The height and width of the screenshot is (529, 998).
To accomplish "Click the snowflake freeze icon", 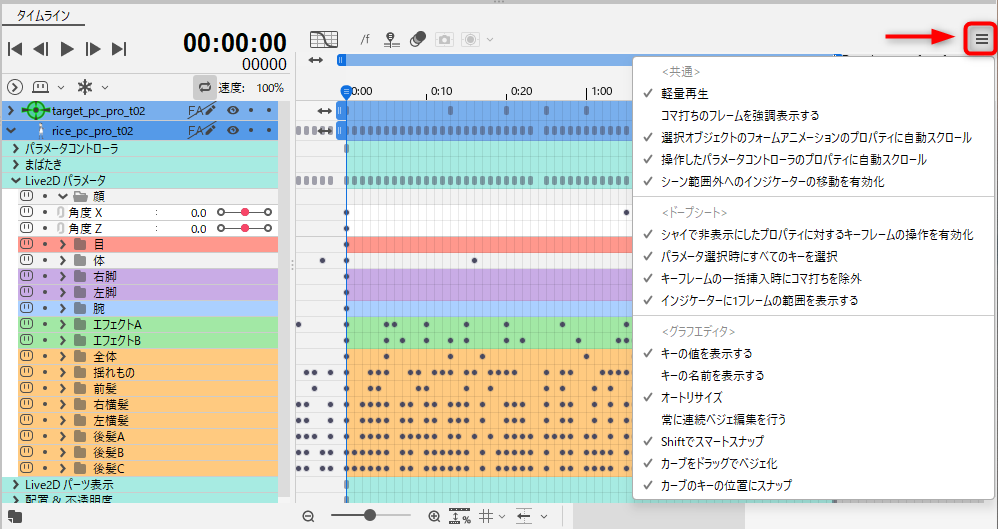I will [85, 87].
